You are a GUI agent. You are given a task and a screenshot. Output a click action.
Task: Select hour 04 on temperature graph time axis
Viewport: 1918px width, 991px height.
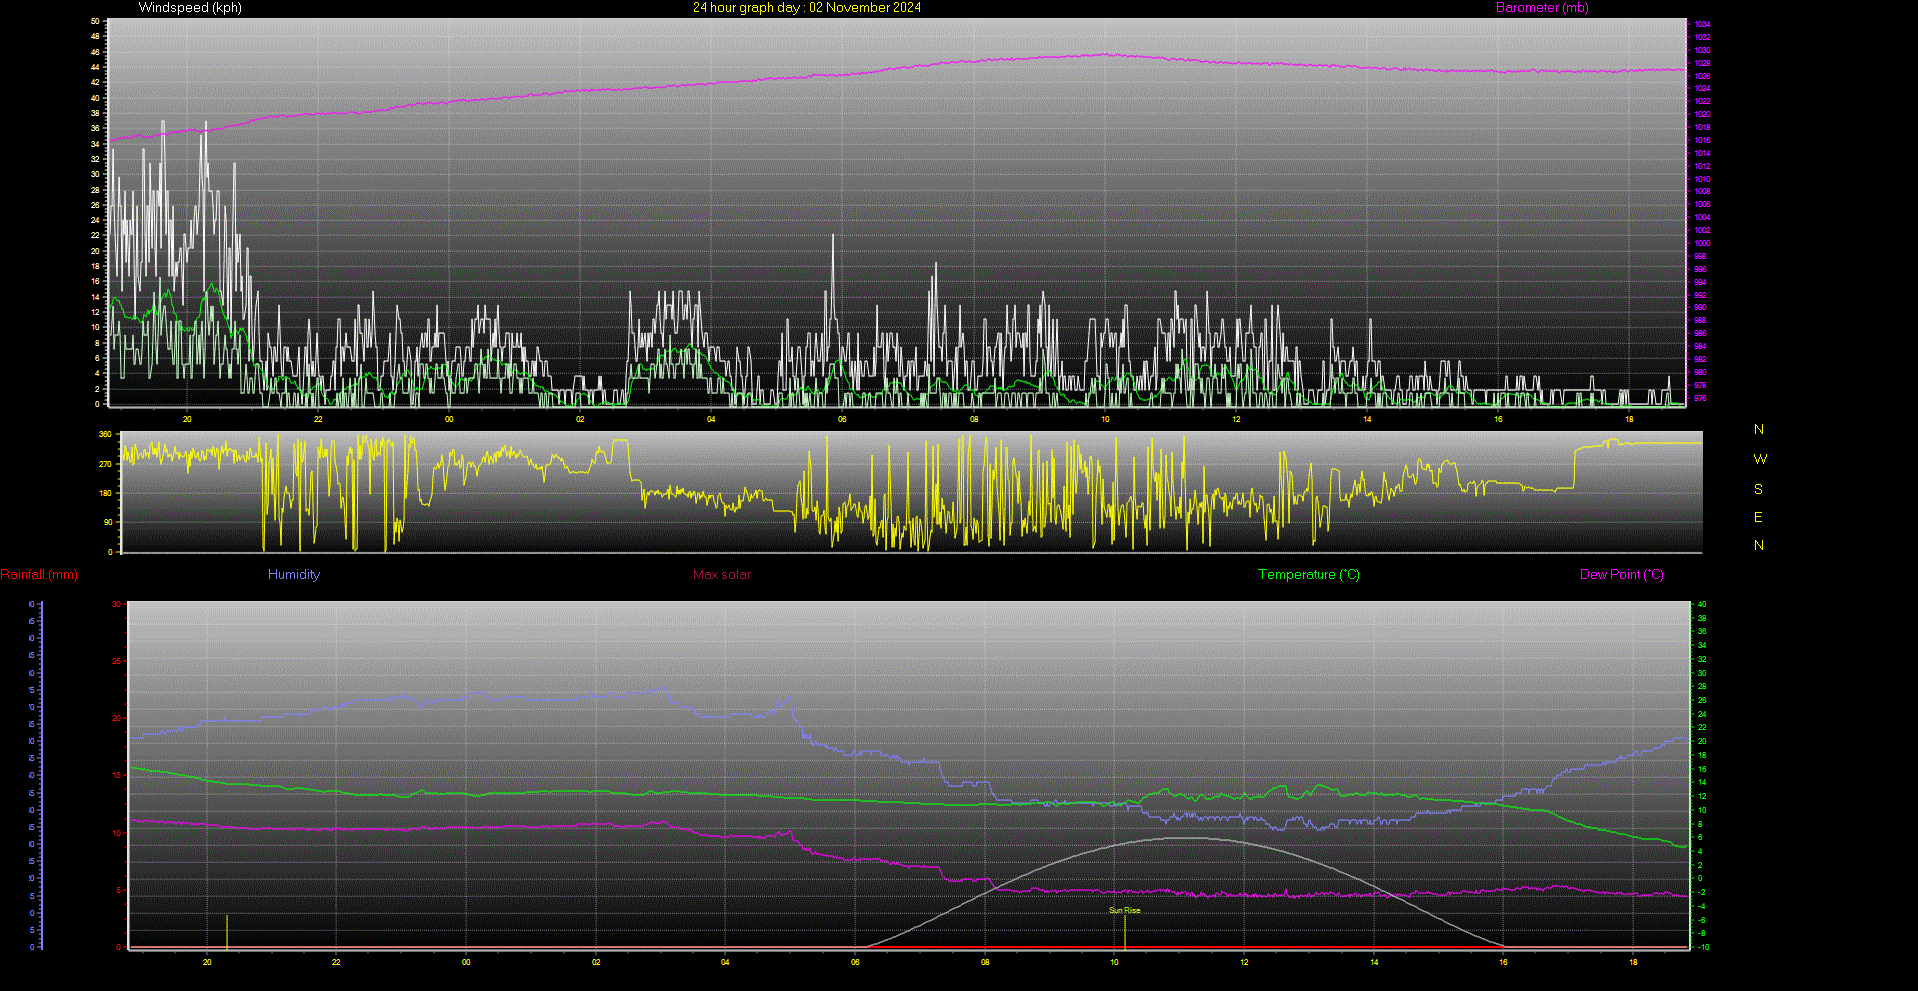tap(725, 962)
